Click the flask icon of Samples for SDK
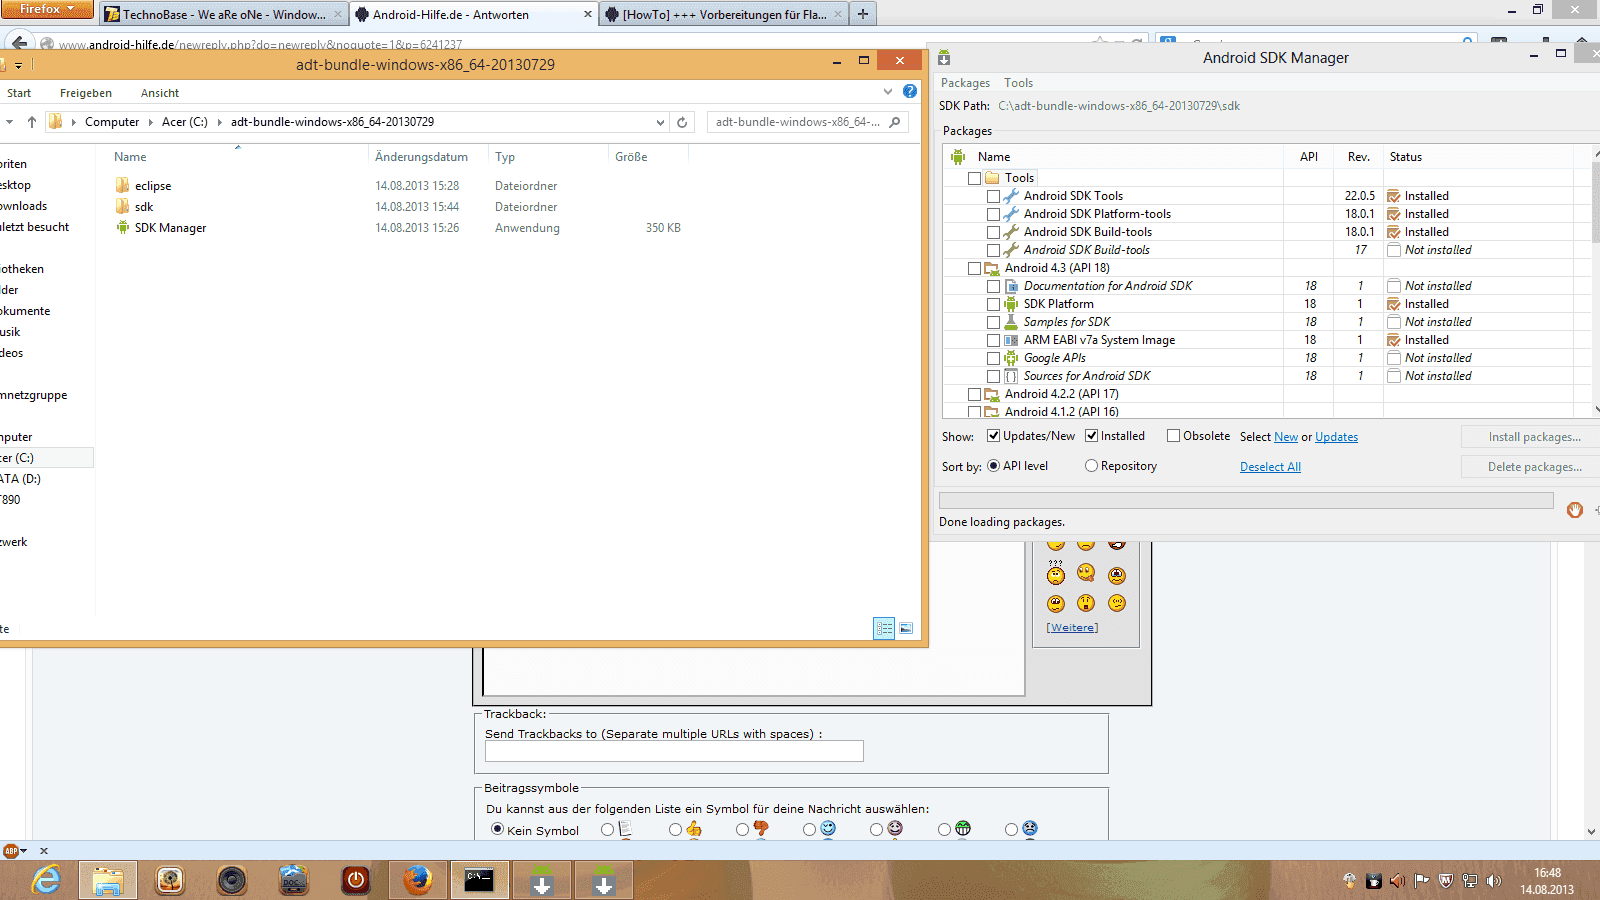The image size is (1600, 900). point(1011,322)
